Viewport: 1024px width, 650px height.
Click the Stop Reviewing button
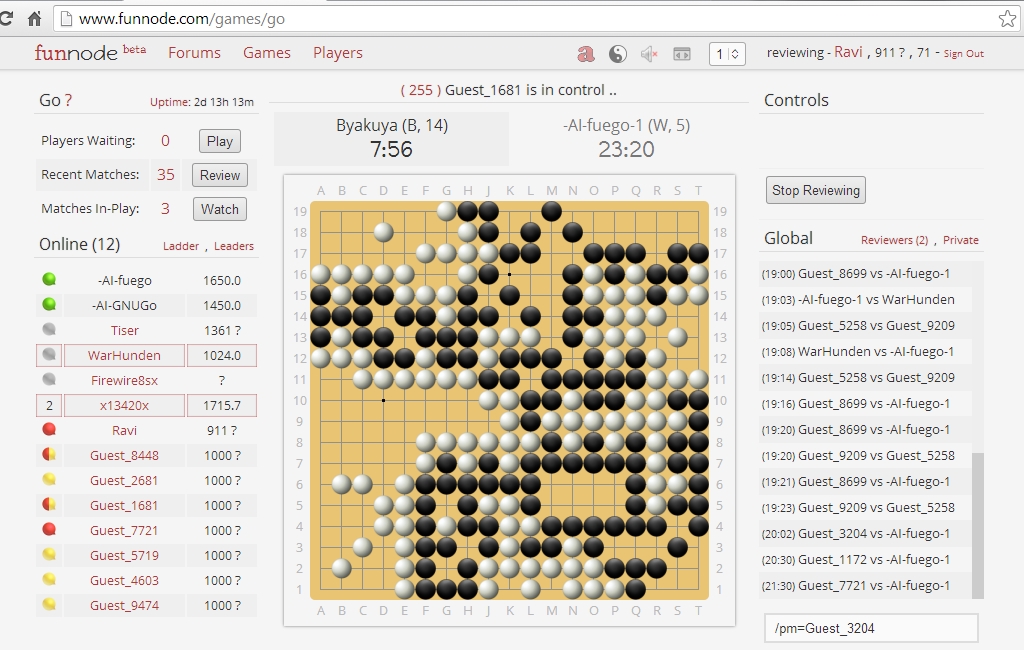pos(813,189)
